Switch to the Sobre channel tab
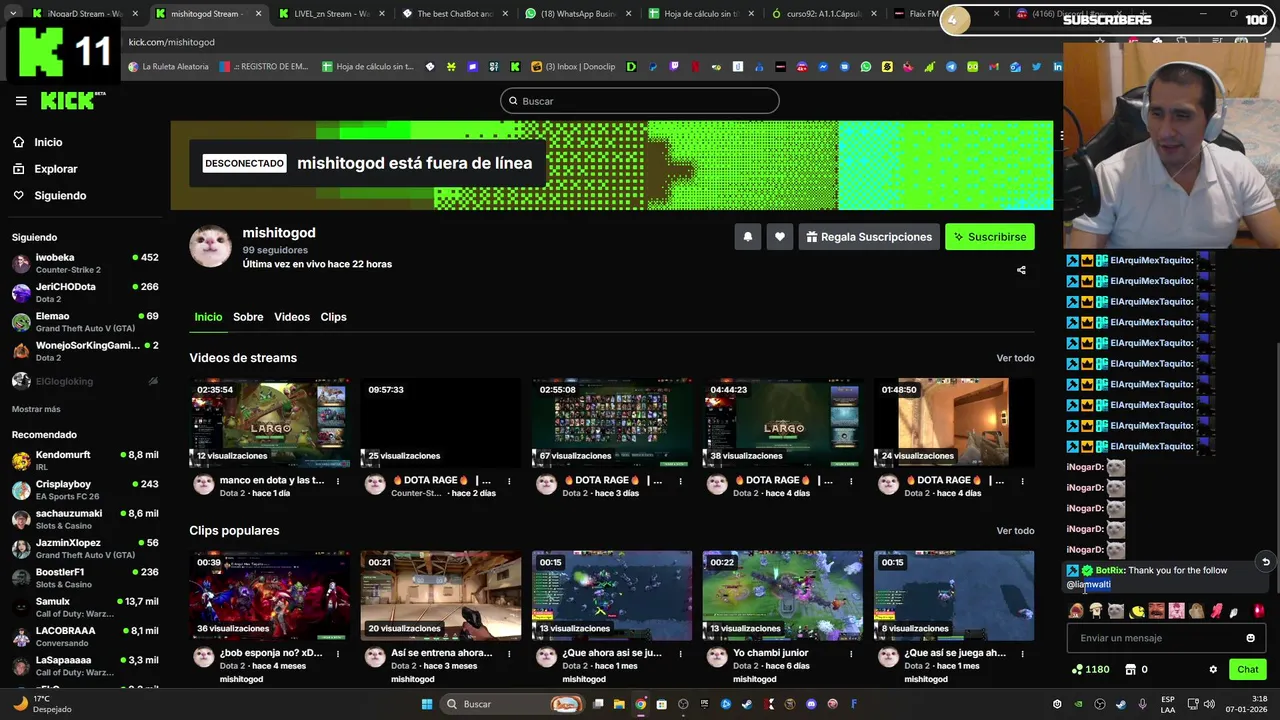The image size is (1280, 720). point(248,317)
